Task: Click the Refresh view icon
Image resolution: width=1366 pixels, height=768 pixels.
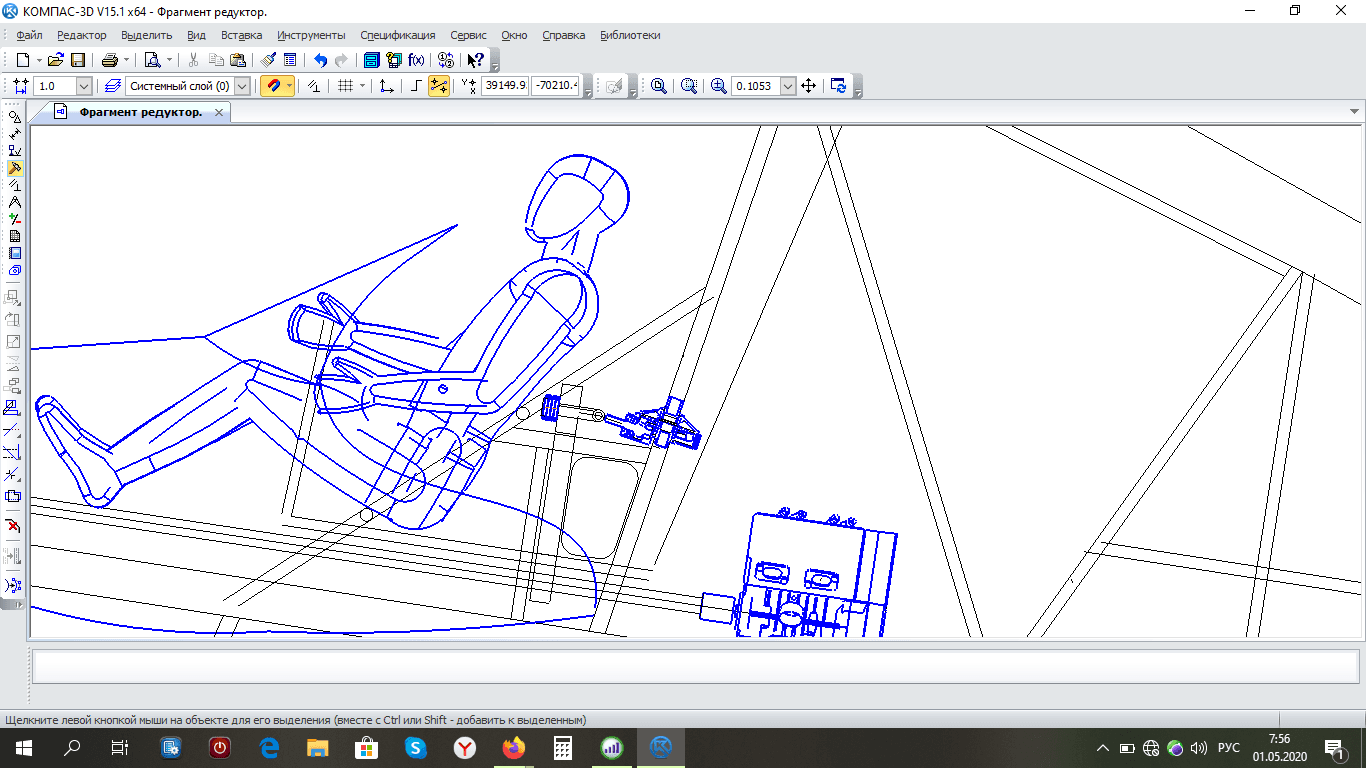Action: tap(839, 86)
